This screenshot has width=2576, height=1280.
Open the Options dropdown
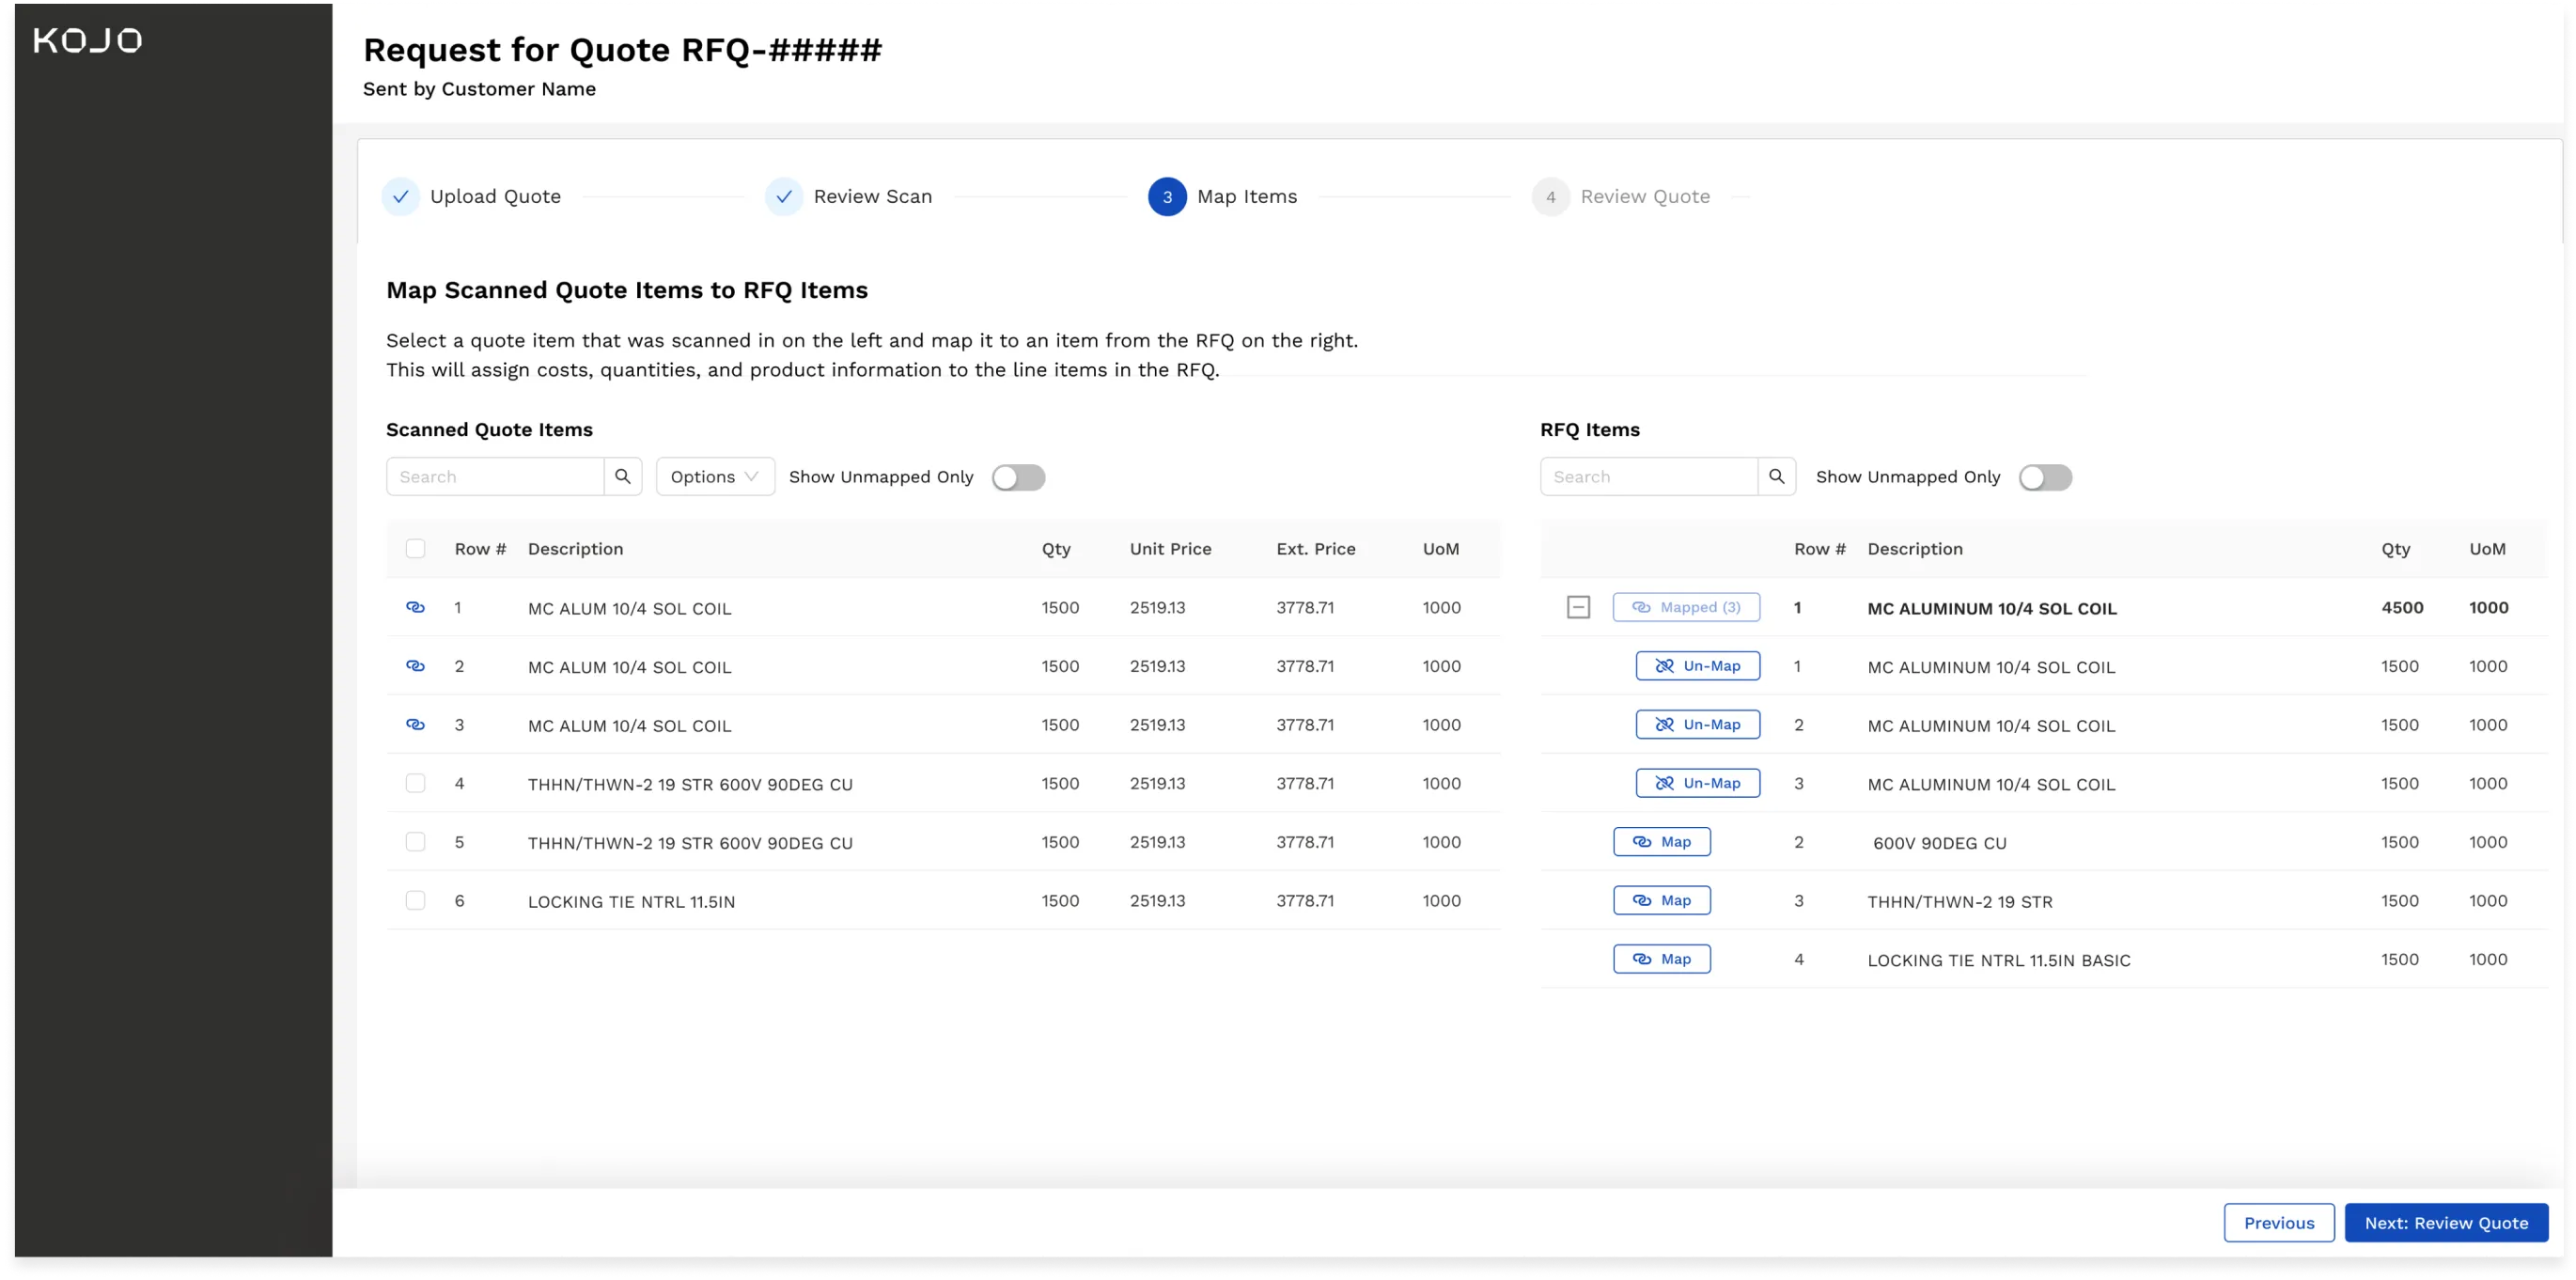pos(715,477)
